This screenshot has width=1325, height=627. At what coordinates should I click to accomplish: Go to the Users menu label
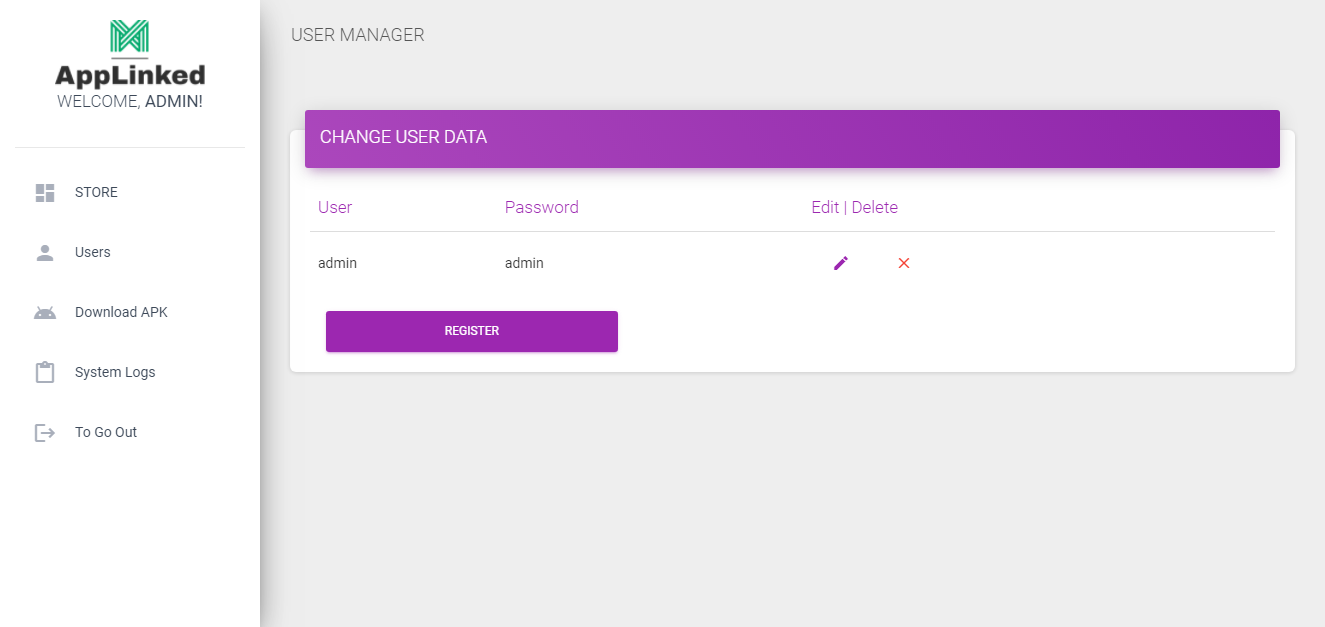tap(93, 253)
